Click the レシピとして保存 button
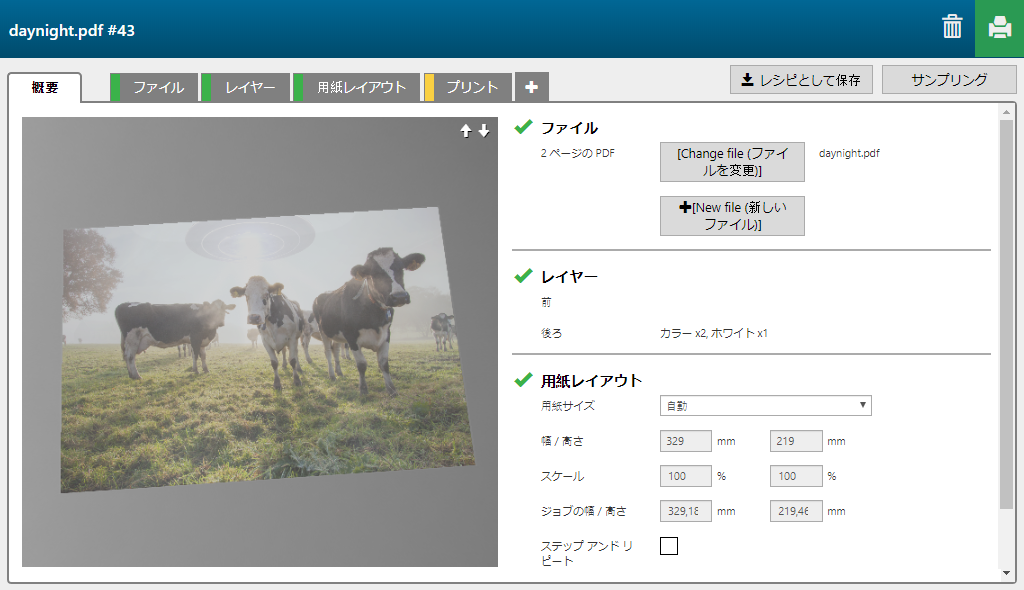The image size is (1024, 590). tap(801, 80)
